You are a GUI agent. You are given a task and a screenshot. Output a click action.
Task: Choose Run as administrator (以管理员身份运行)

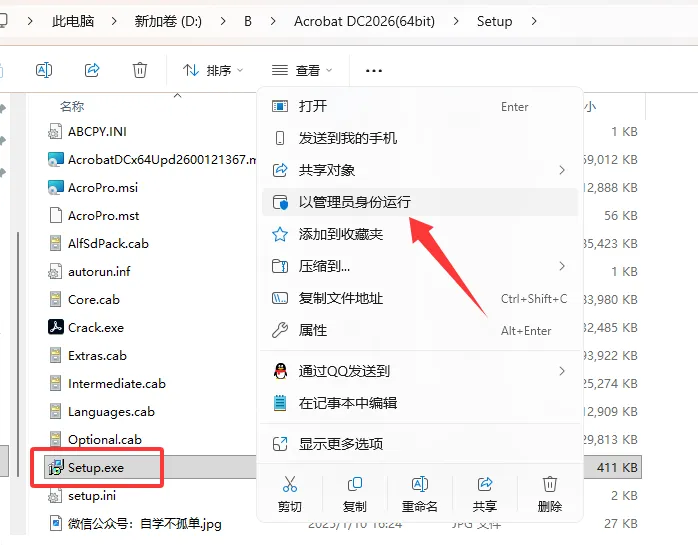(420, 202)
